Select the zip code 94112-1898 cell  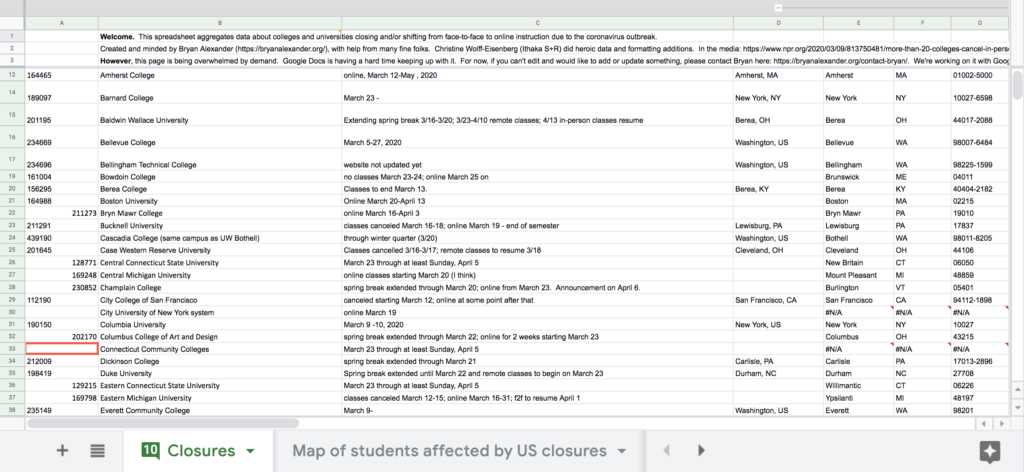pyautogui.click(x=980, y=300)
